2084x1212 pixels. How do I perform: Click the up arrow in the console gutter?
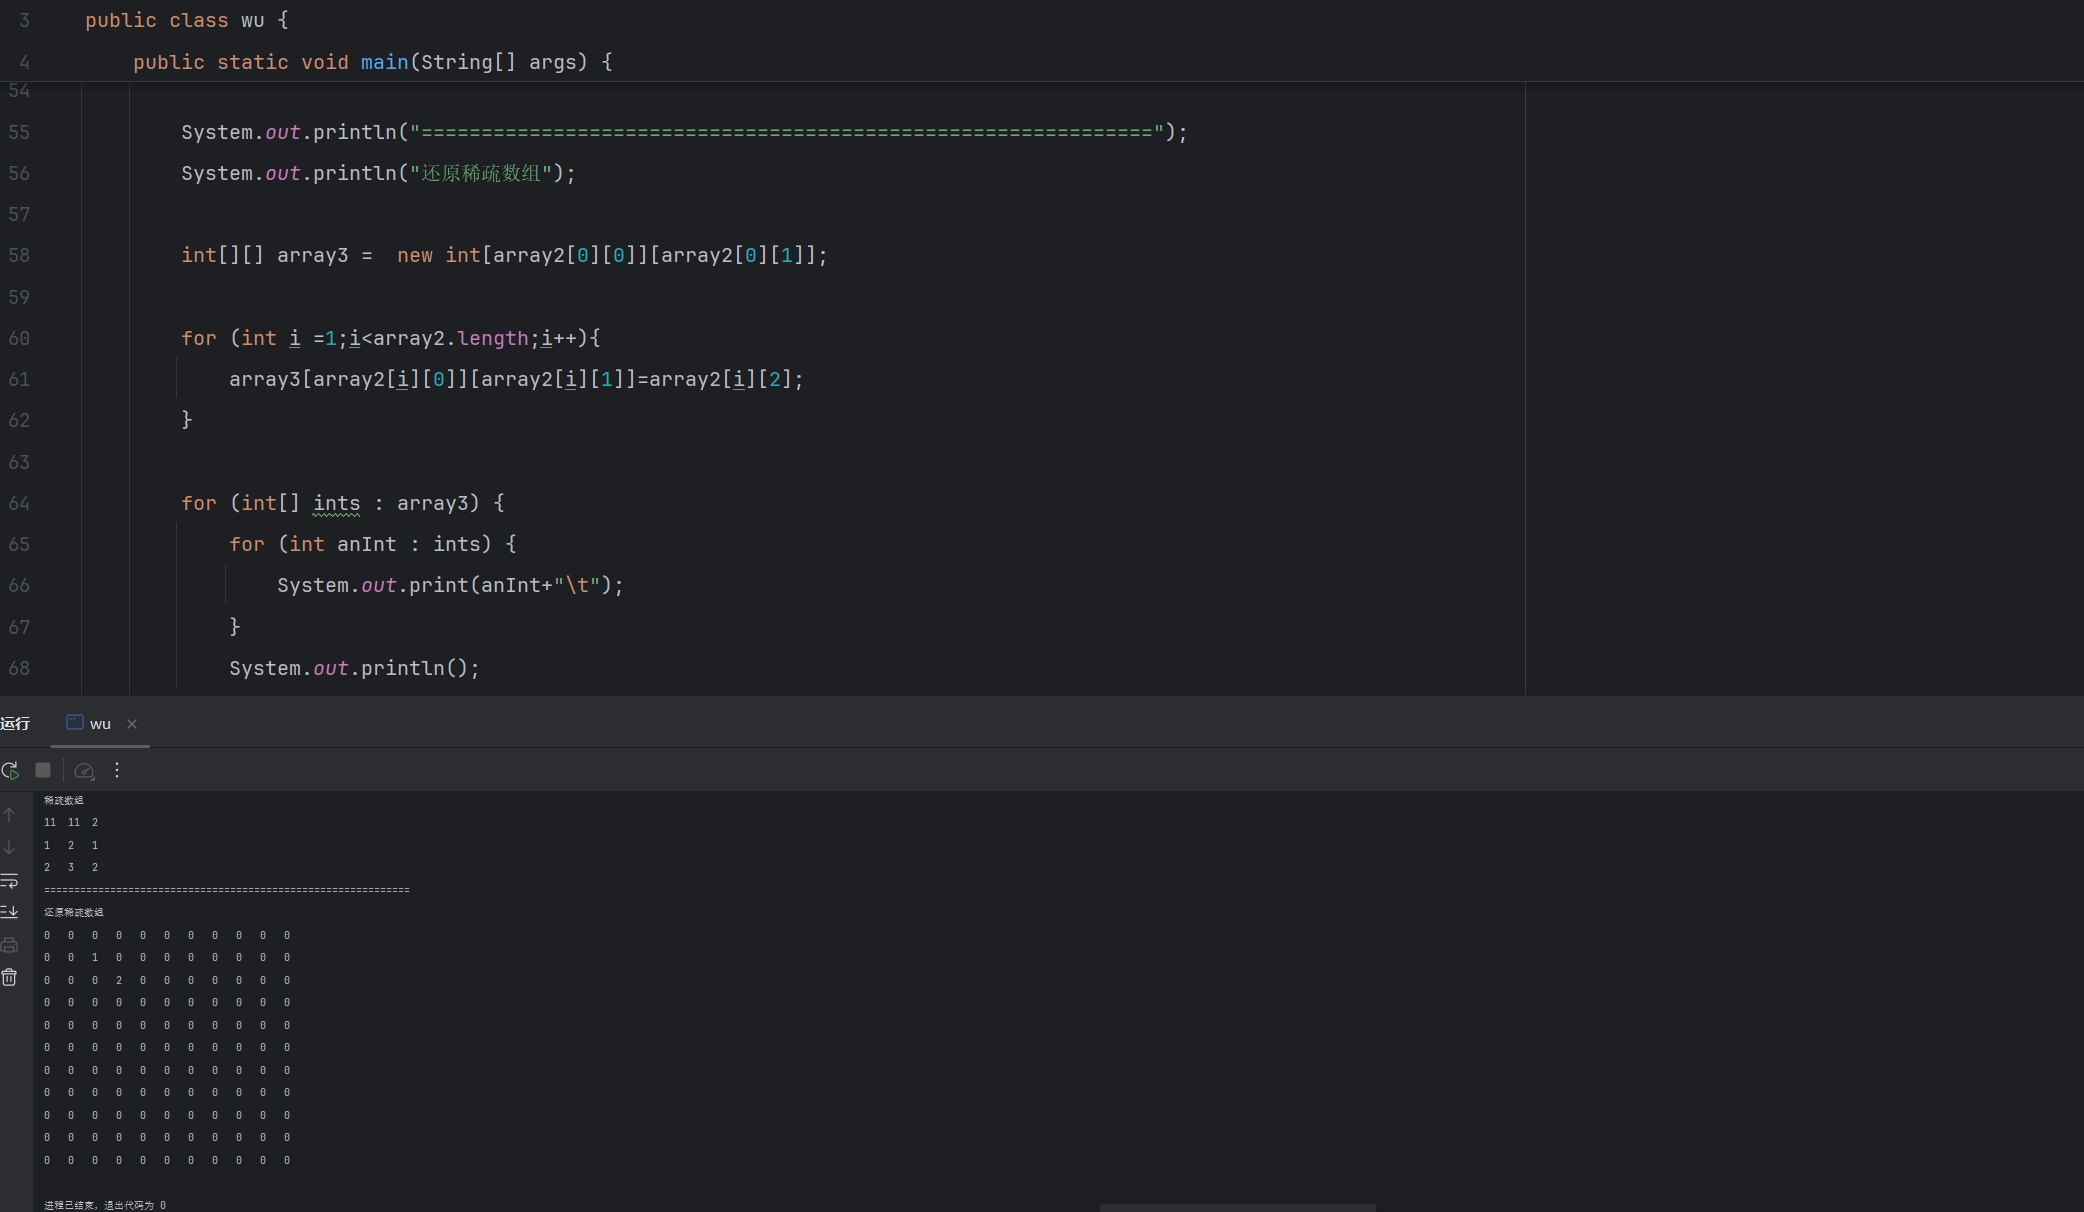pyautogui.click(x=9, y=815)
